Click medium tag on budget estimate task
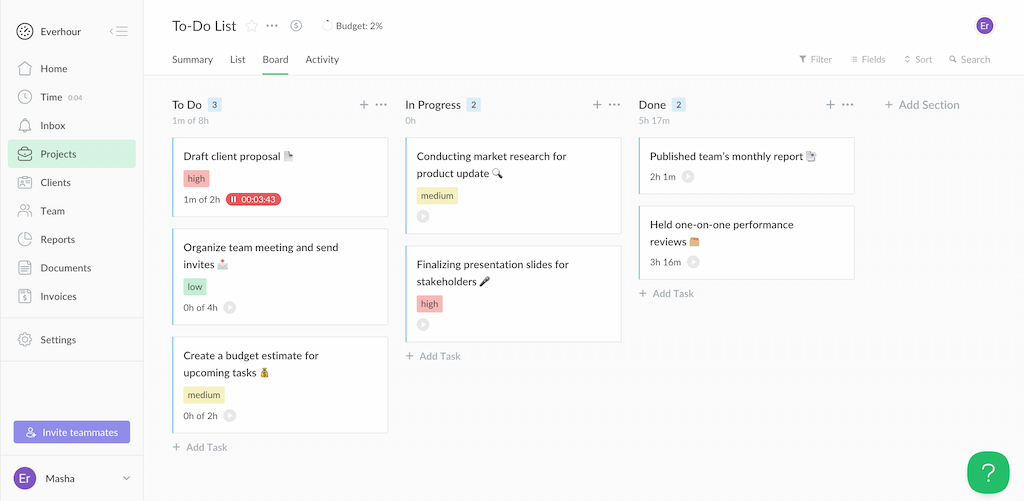 204,395
